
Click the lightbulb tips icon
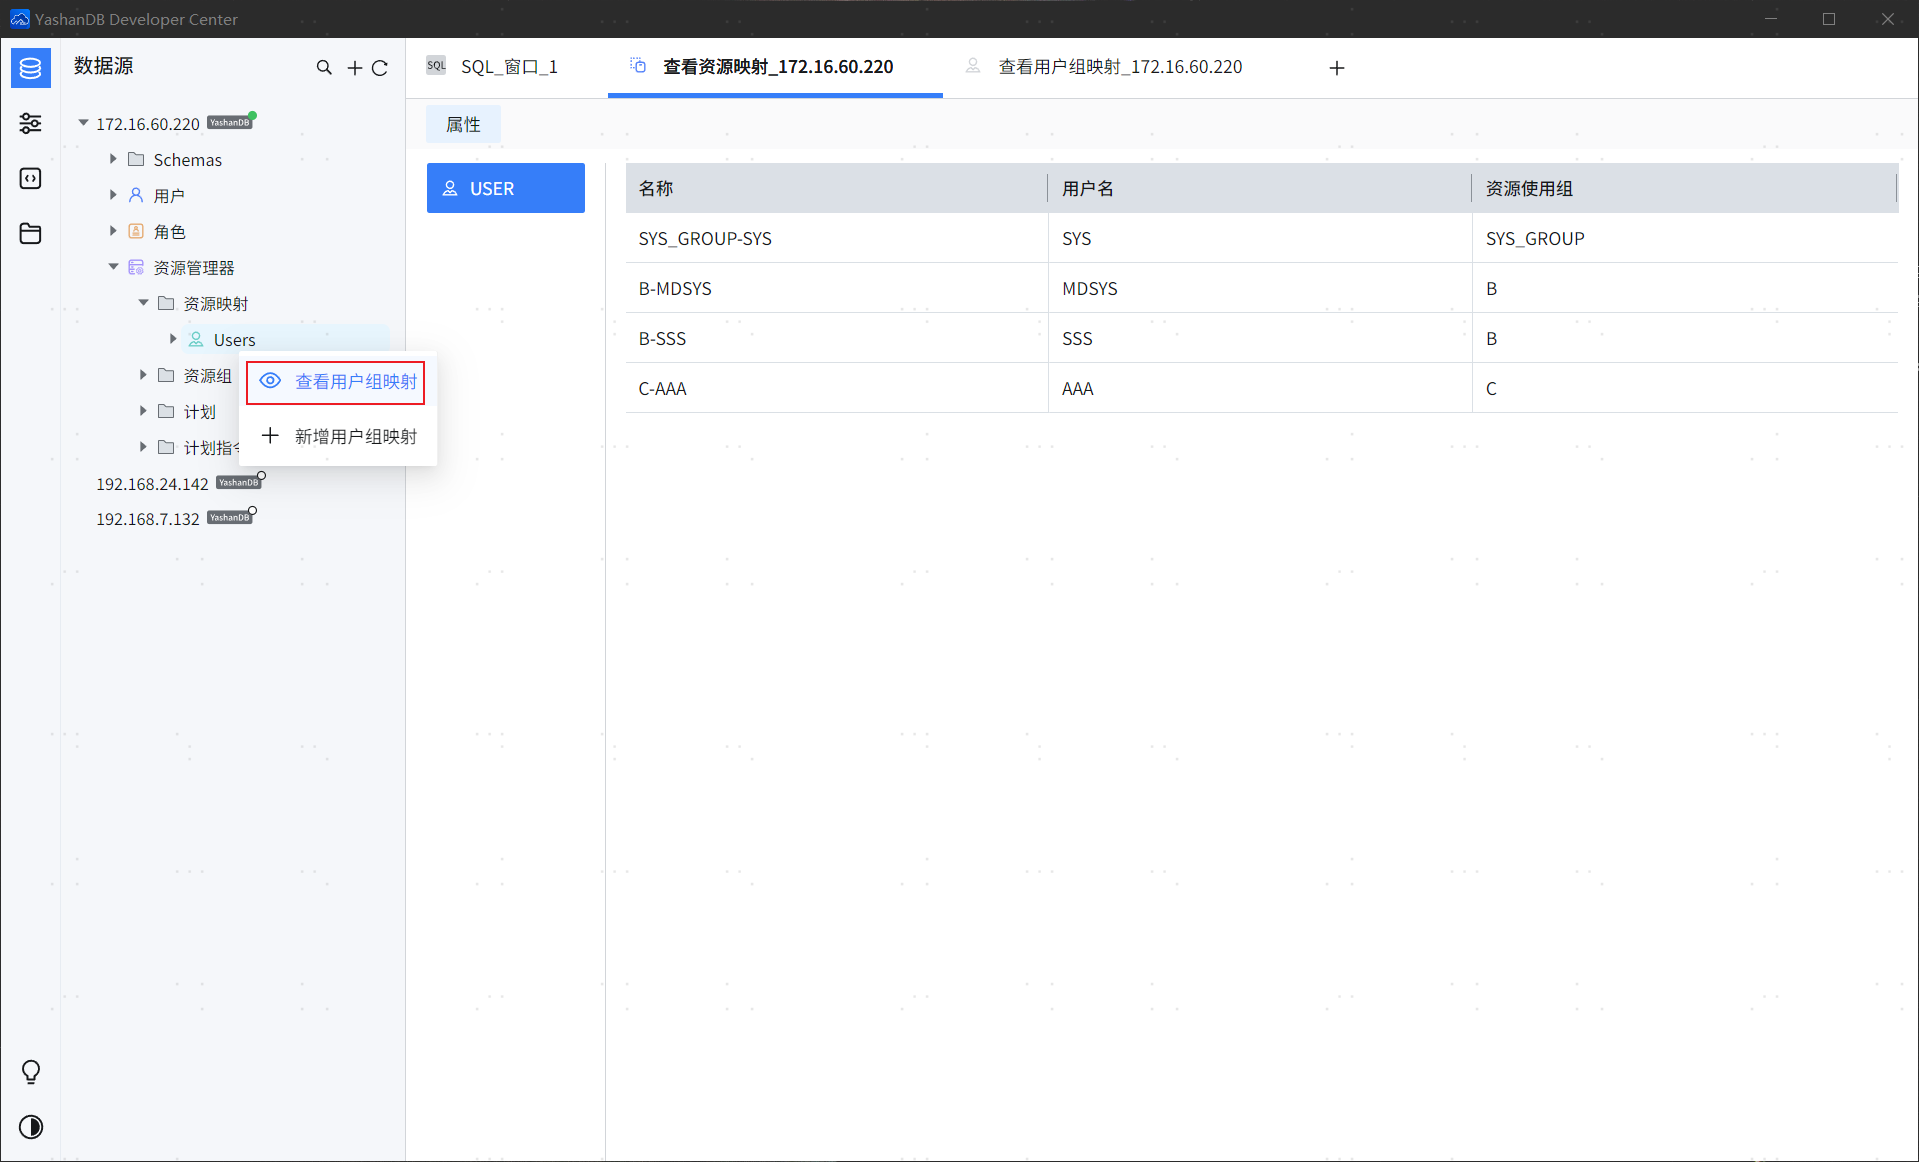(31, 1072)
